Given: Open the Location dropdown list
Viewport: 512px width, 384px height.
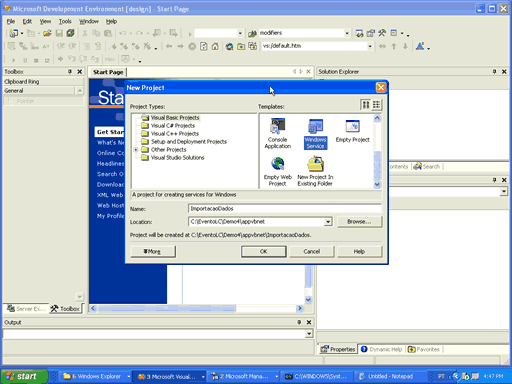Looking at the screenshot, I should (x=328, y=222).
